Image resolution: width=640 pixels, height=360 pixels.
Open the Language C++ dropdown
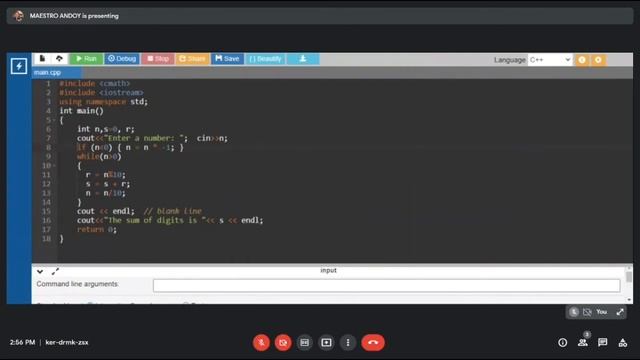pos(550,60)
